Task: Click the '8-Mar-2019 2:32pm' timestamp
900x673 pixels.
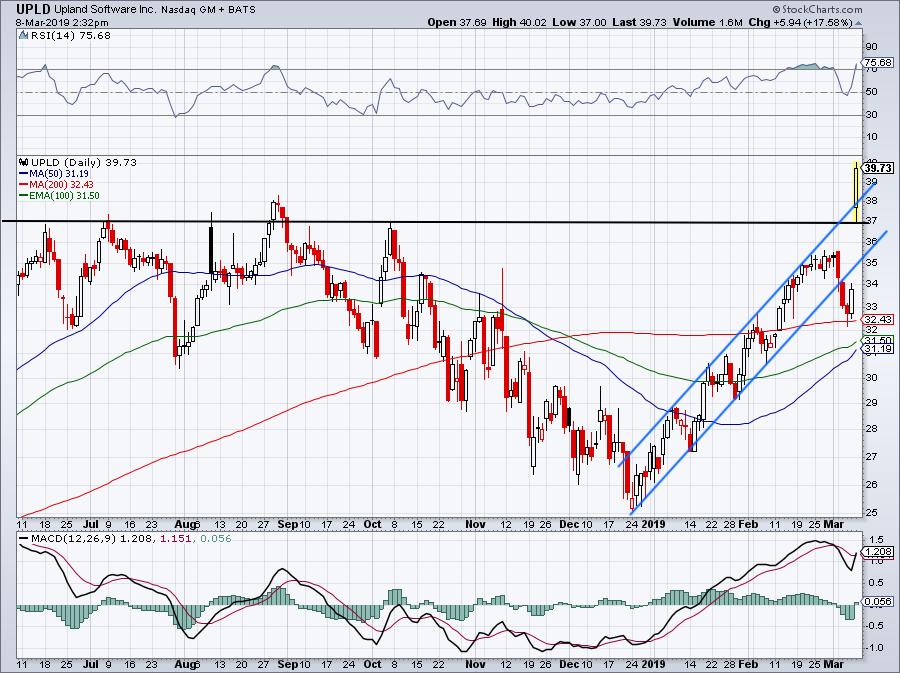Action: [x=63, y=23]
